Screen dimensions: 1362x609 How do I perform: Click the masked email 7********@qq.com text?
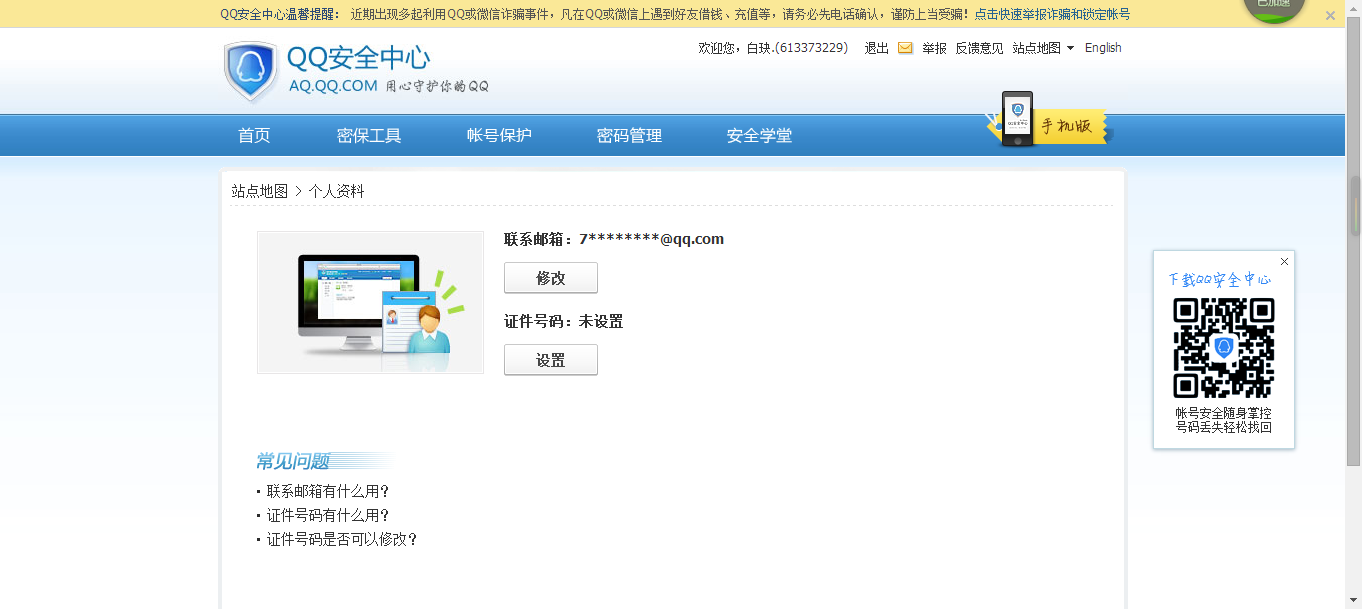coord(651,239)
